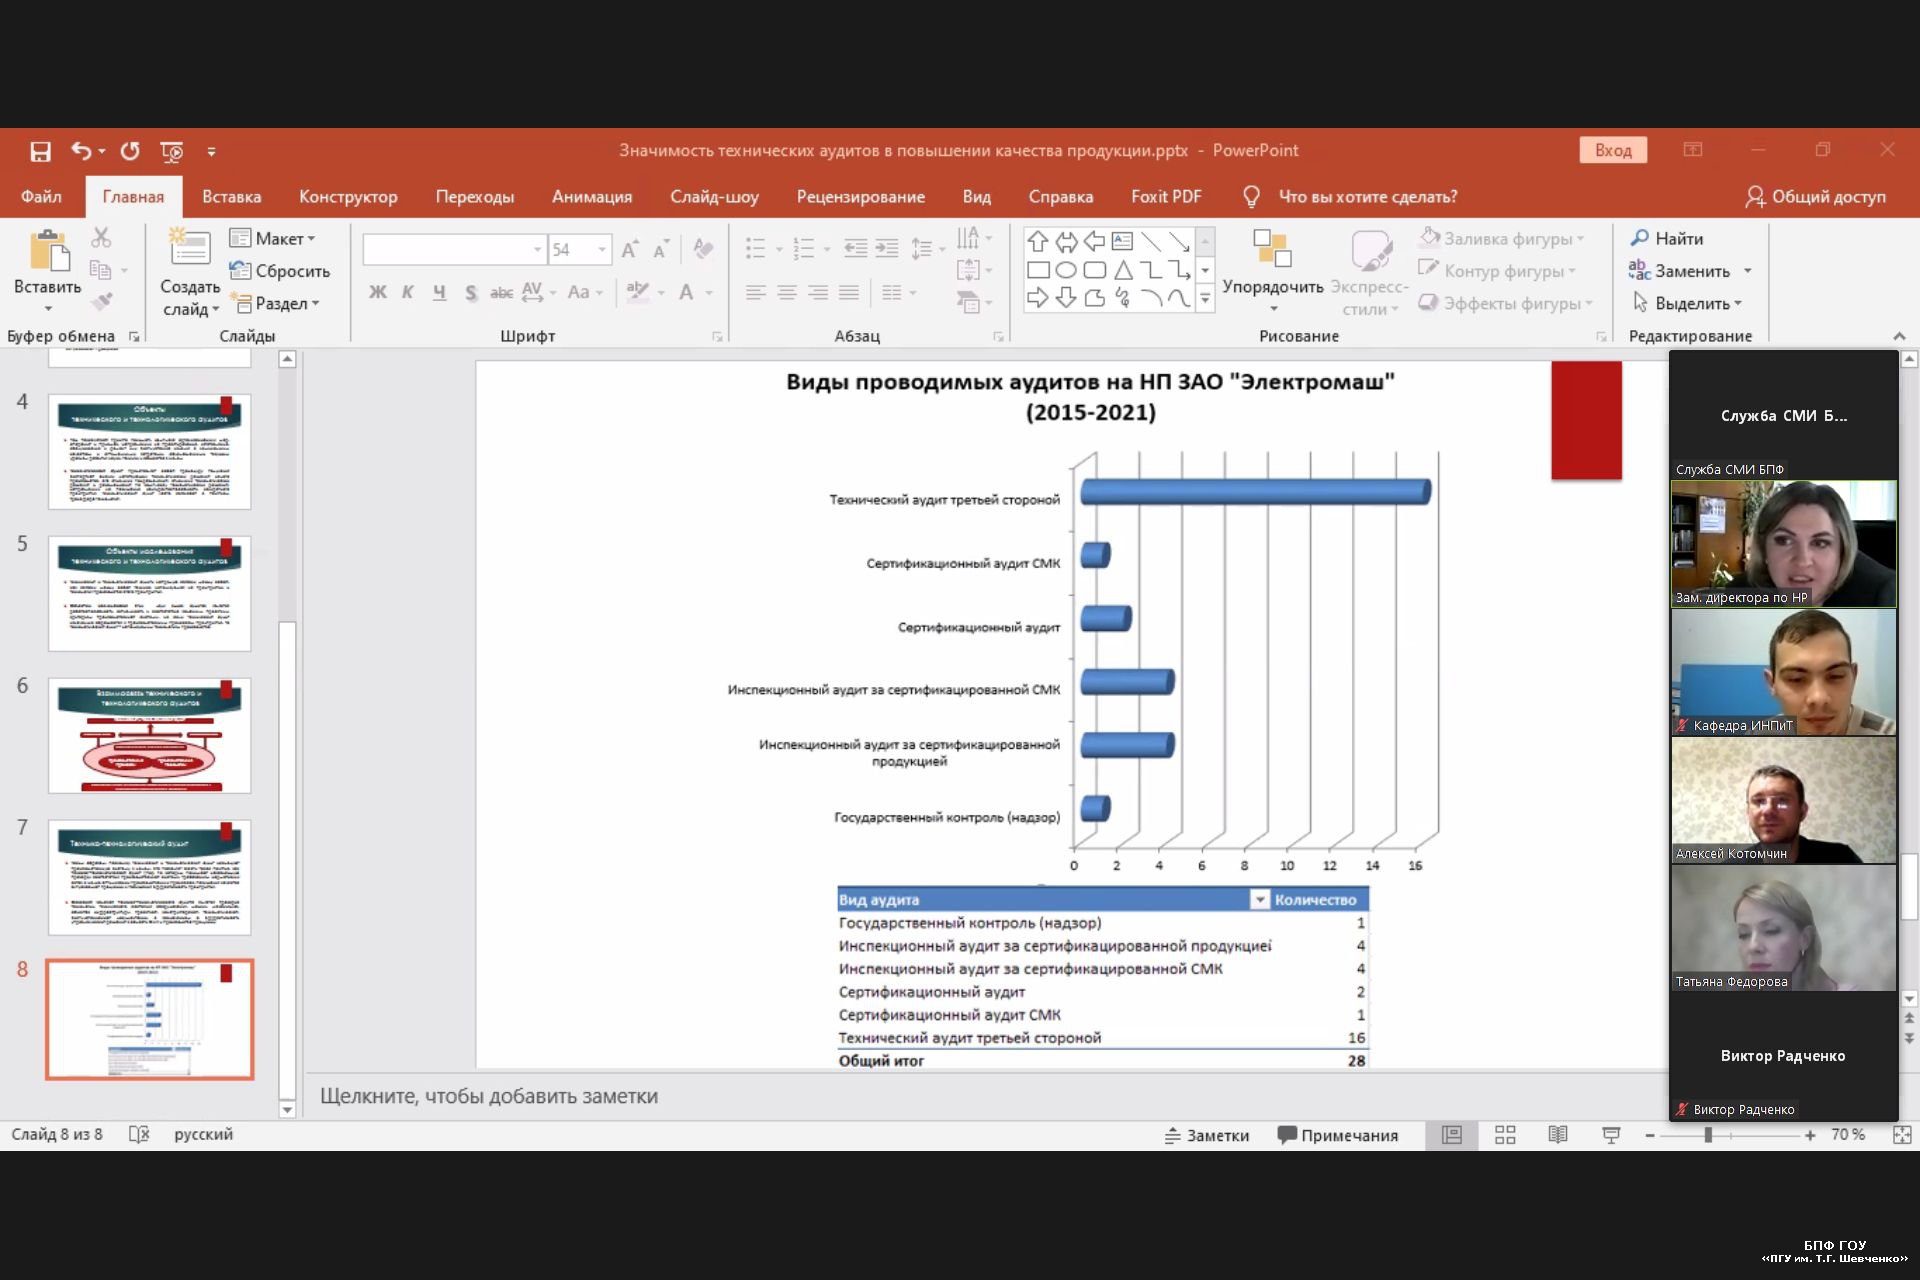Open the Вид аудита table filter dropdown
Image resolution: width=1920 pixels, height=1280 pixels.
pos(1259,900)
